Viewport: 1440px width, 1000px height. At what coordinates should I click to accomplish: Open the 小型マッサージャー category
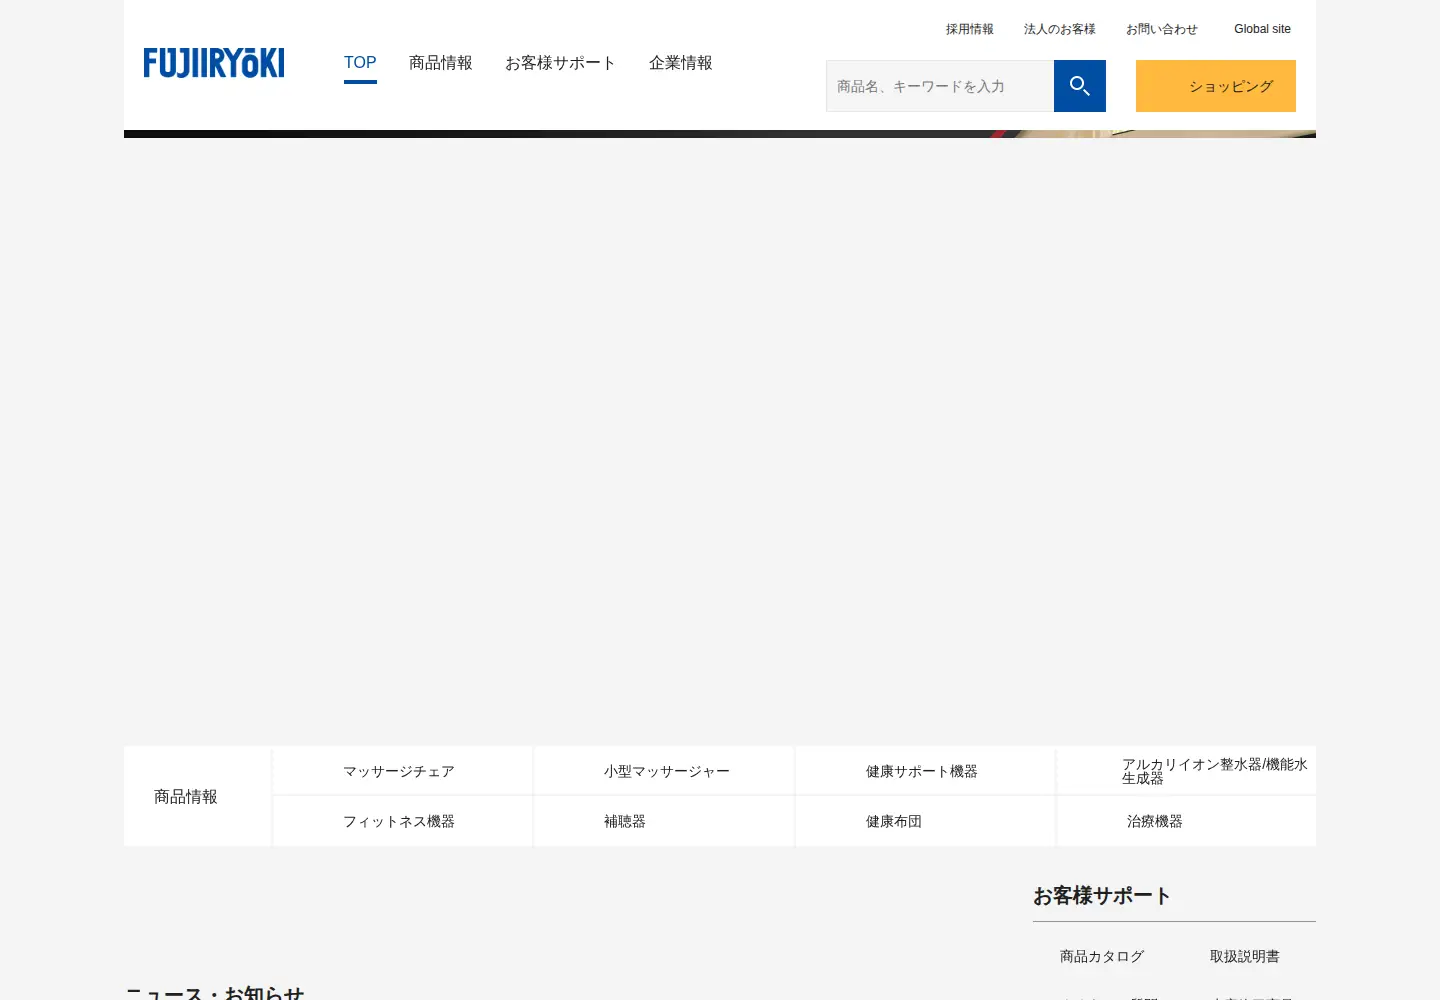(x=664, y=771)
